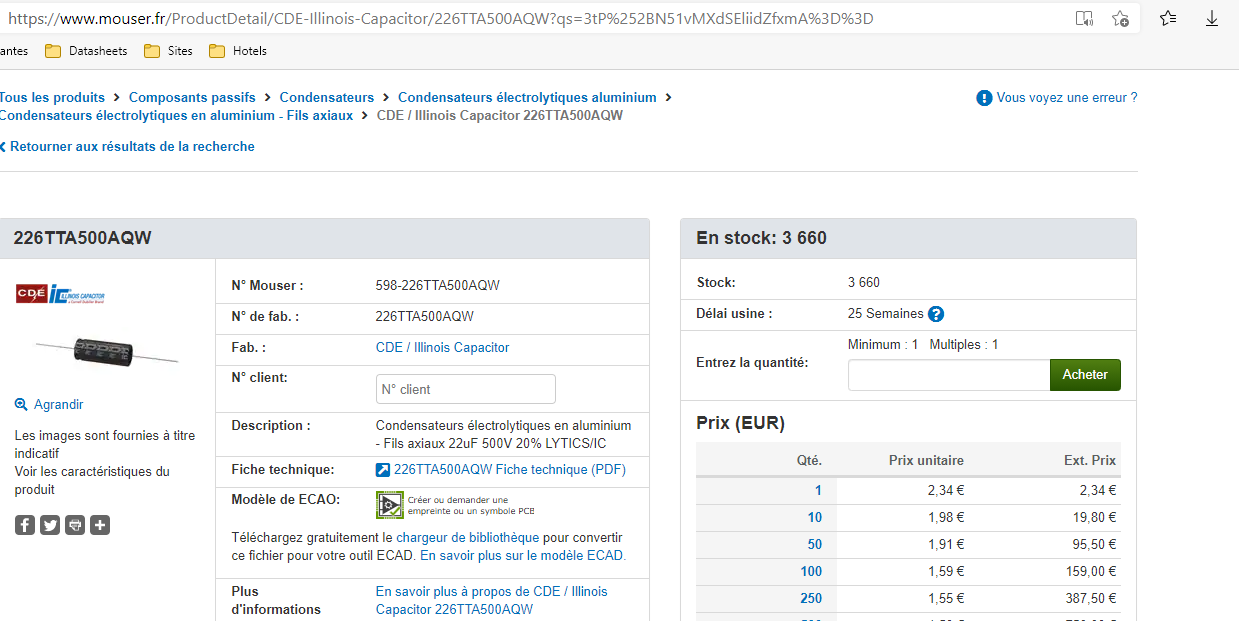Click the product title 226TTA500AQW header
The height and width of the screenshot is (621, 1239).
pyautogui.click(x=82, y=238)
